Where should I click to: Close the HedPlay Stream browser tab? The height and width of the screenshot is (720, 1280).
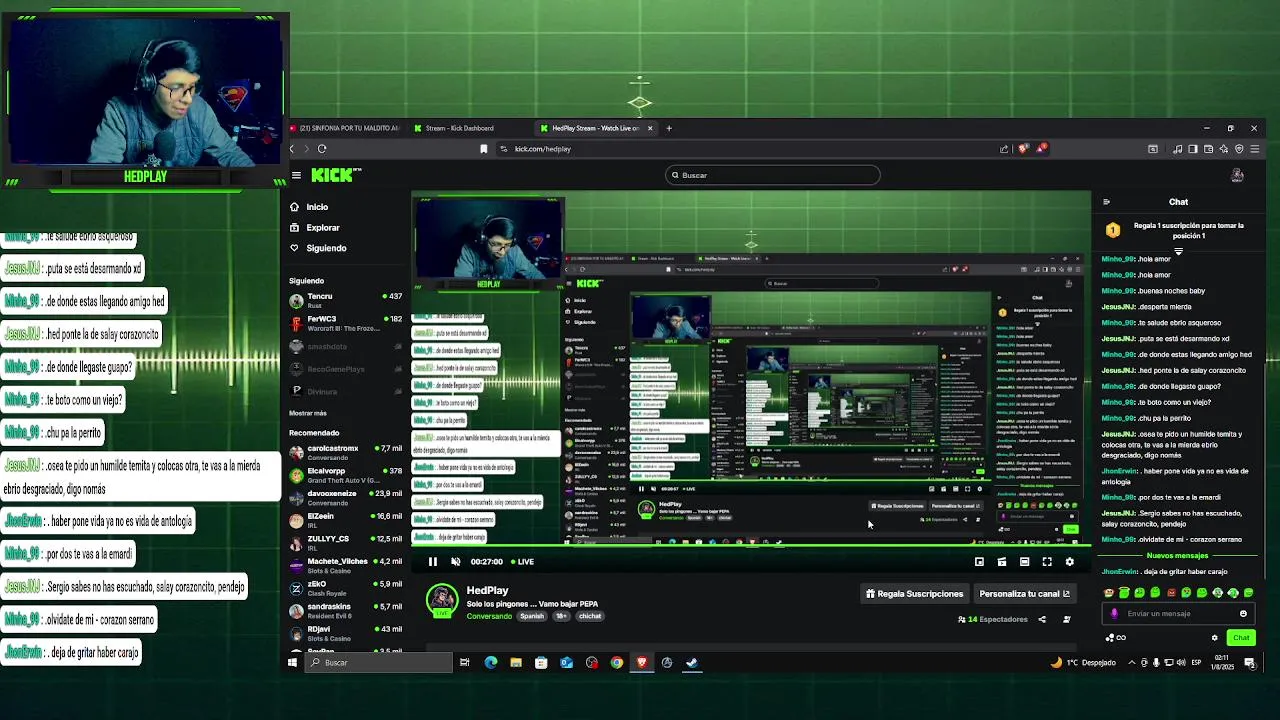(x=650, y=128)
